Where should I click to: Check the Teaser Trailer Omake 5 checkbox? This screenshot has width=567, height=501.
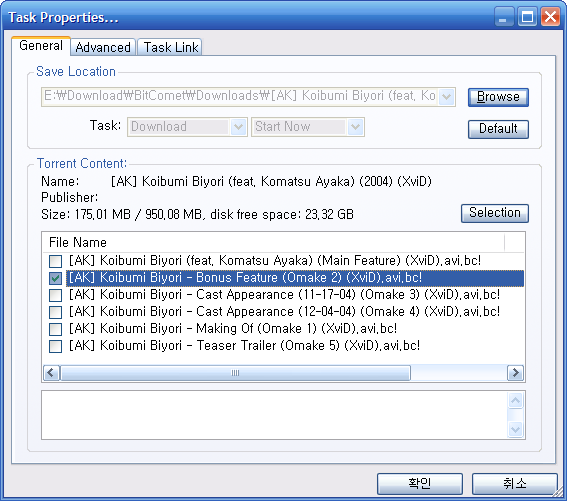pos(55,346)
